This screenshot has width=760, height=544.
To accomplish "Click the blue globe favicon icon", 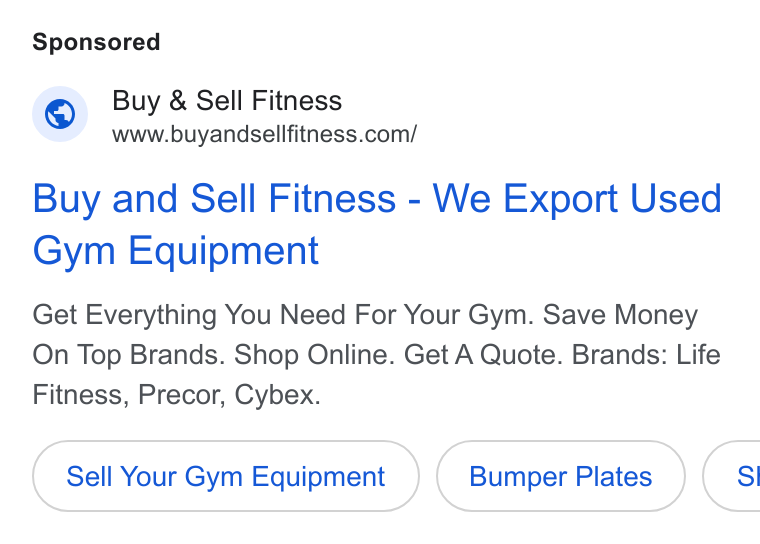I will point(60,114).
